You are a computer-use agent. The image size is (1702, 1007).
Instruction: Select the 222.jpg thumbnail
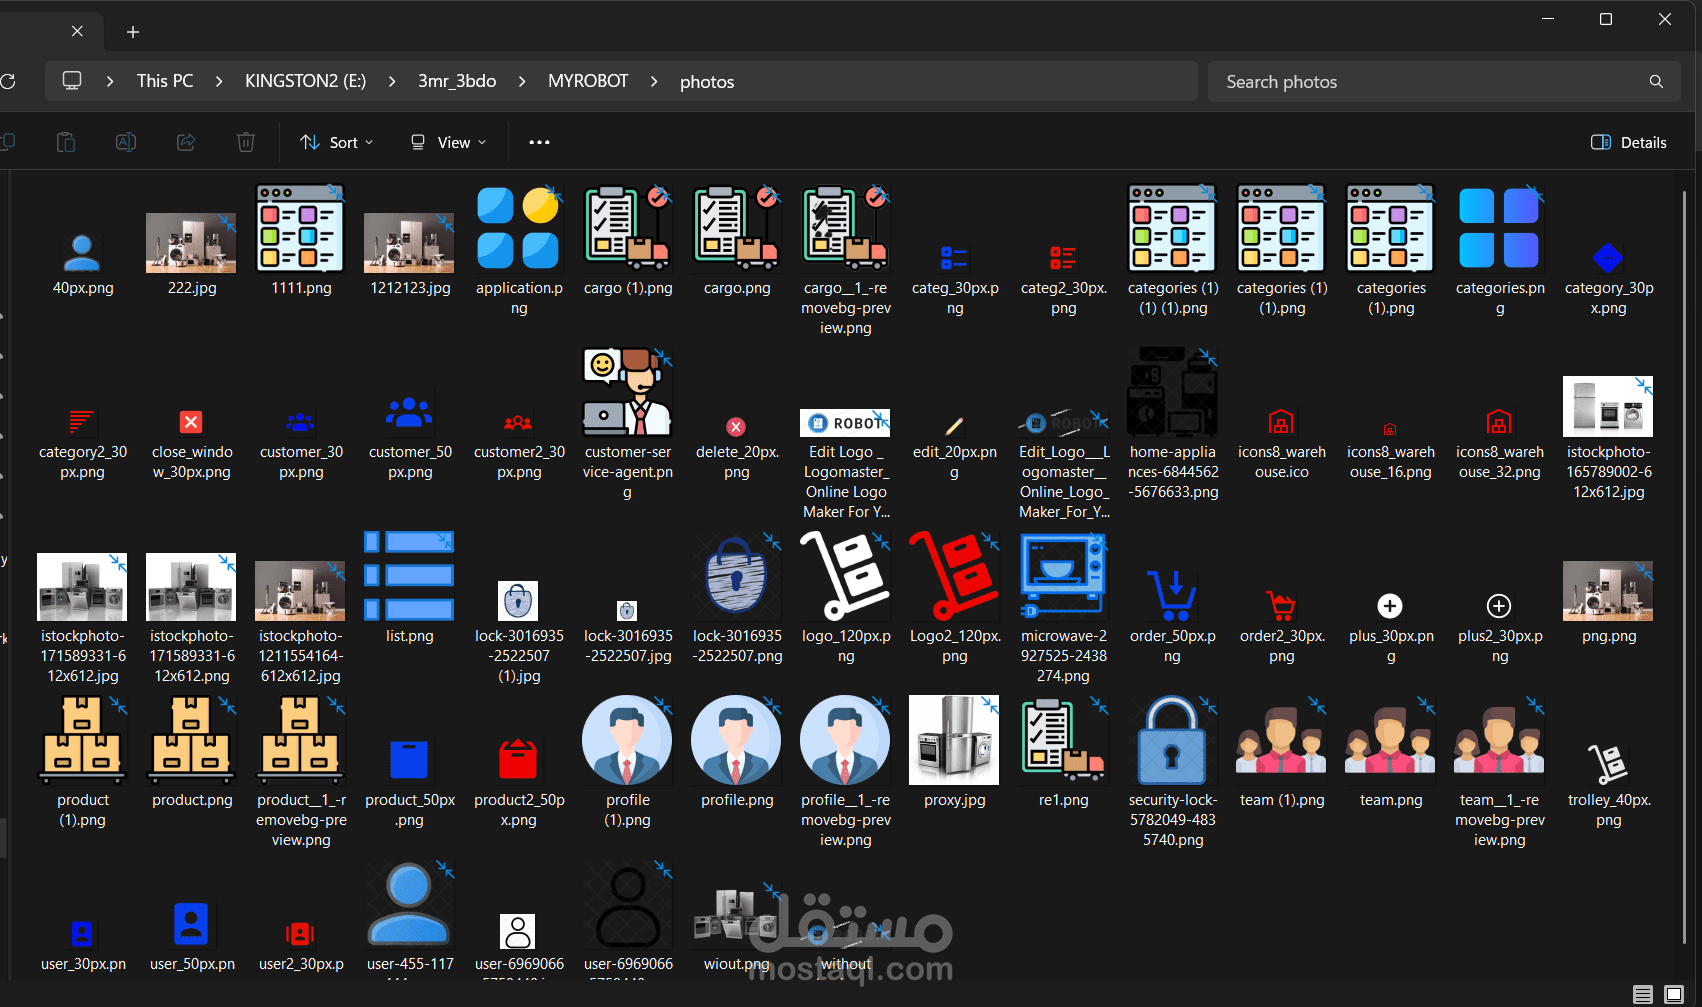click(x=191, y=243)
